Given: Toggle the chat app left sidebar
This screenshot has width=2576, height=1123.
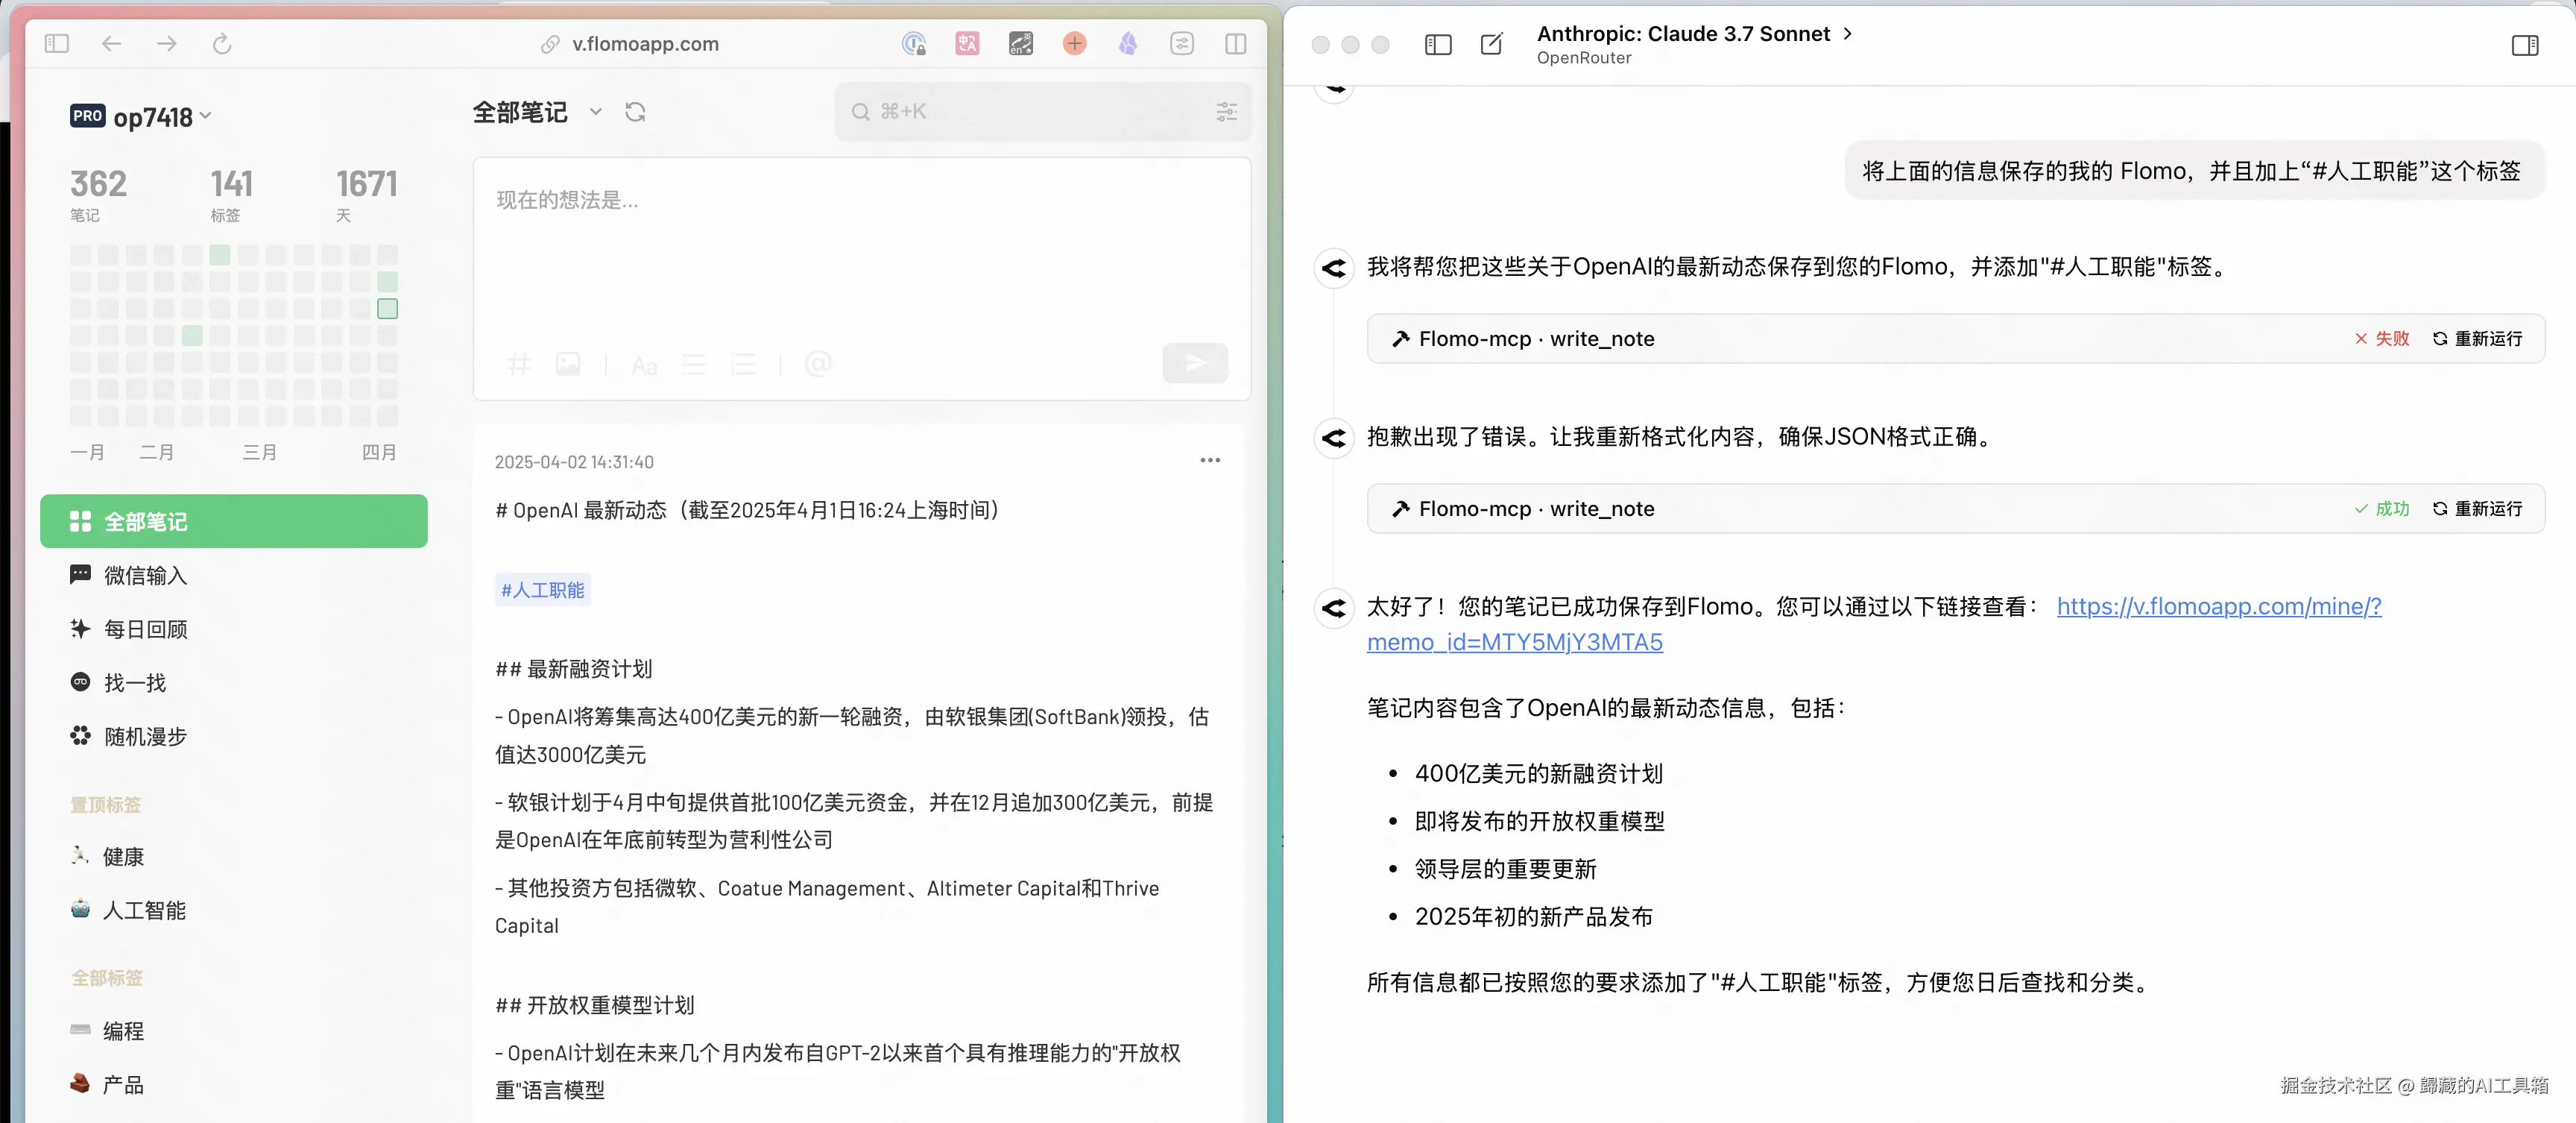Looking at the screenshot, I should point(1437,44).
